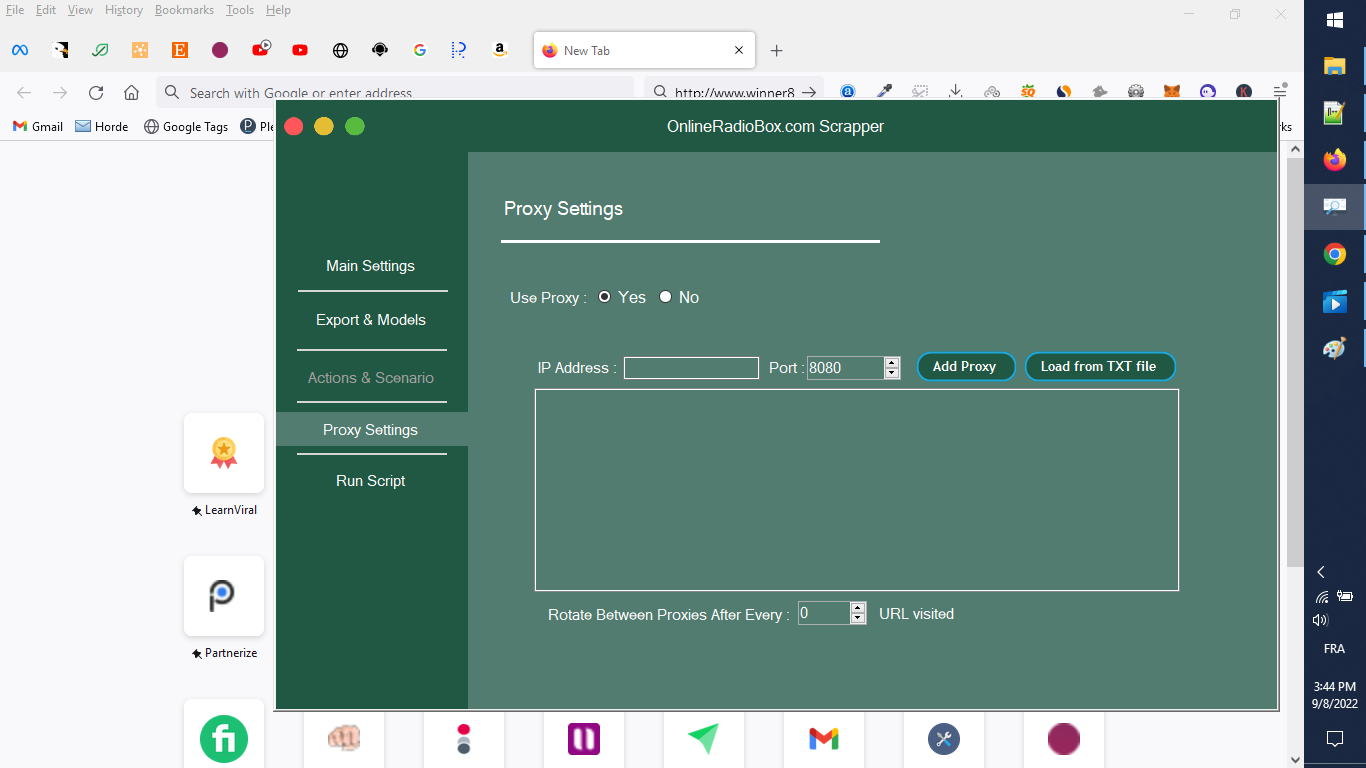This screenshot has height=768, width=1366.
Task: Open Firefox History menu
Action: [124, 10]
